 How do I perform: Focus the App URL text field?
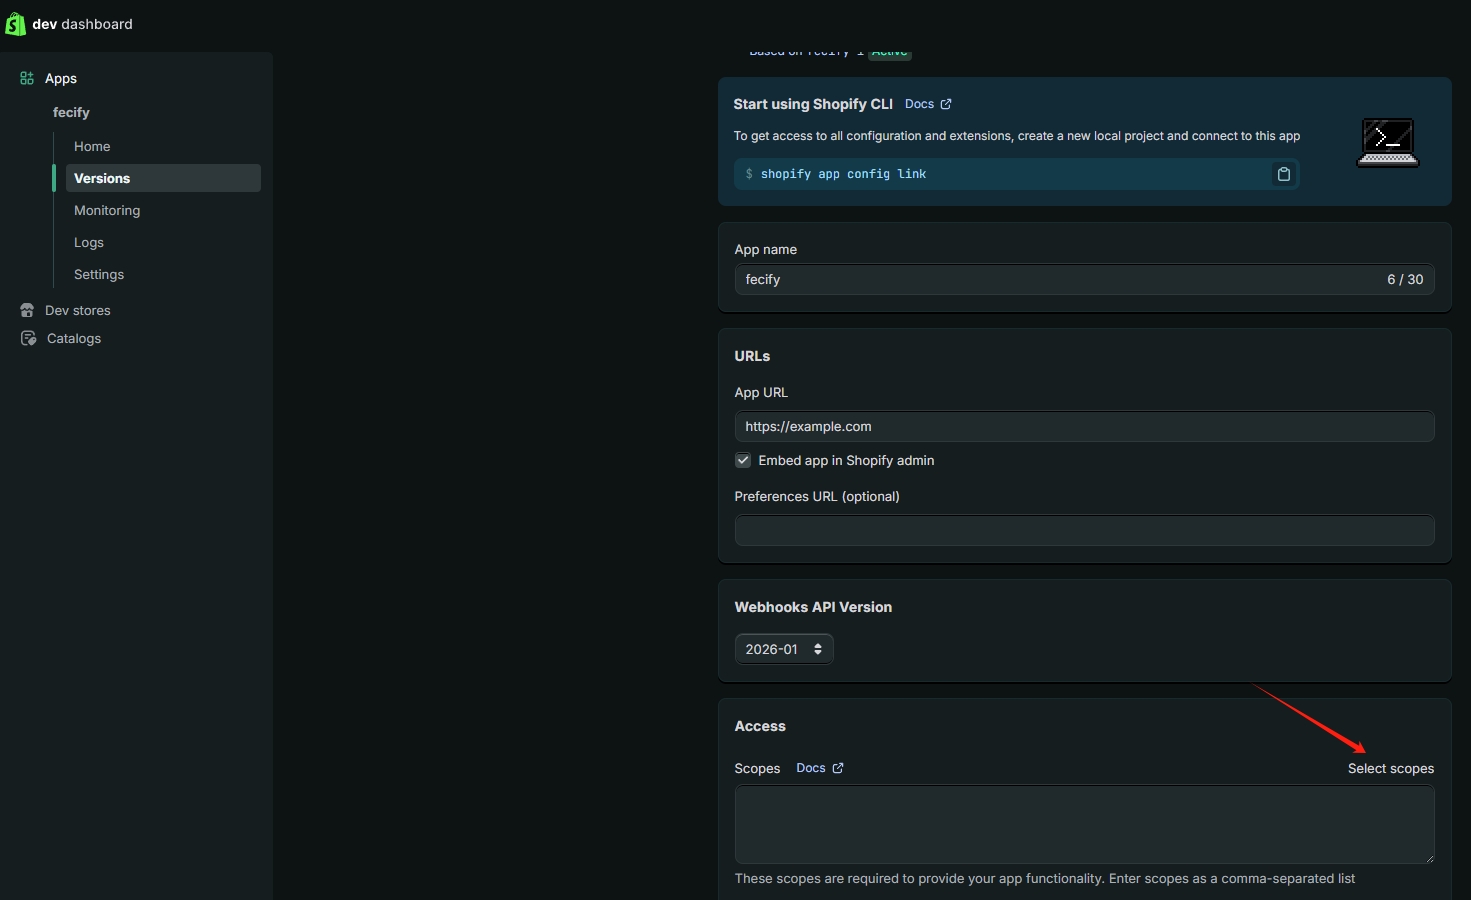(x=1084, y=426)
